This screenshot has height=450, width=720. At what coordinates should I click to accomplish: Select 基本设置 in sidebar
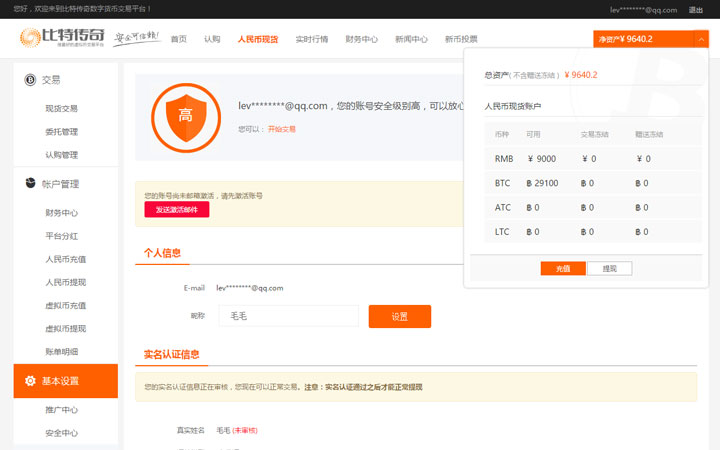(x=66, y=381)
